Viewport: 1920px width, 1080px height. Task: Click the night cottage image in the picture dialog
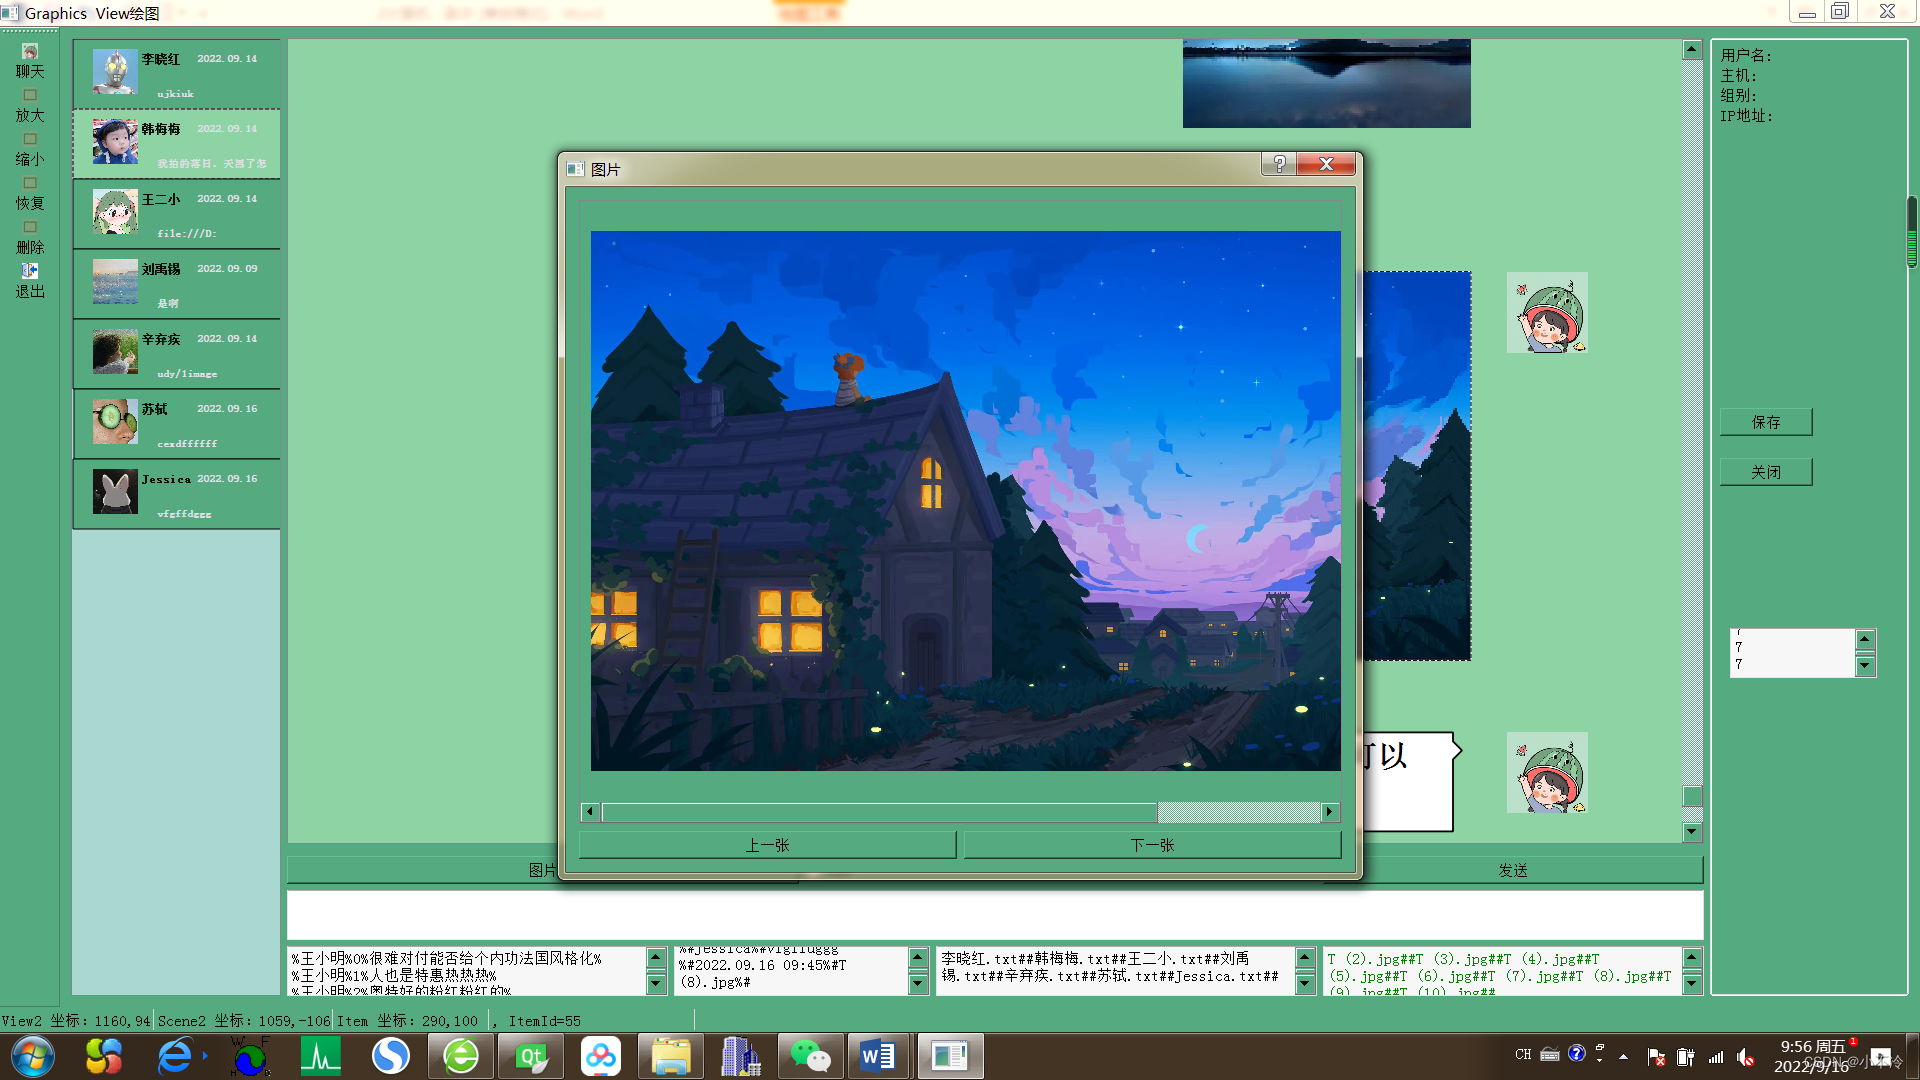pos(965,501)
